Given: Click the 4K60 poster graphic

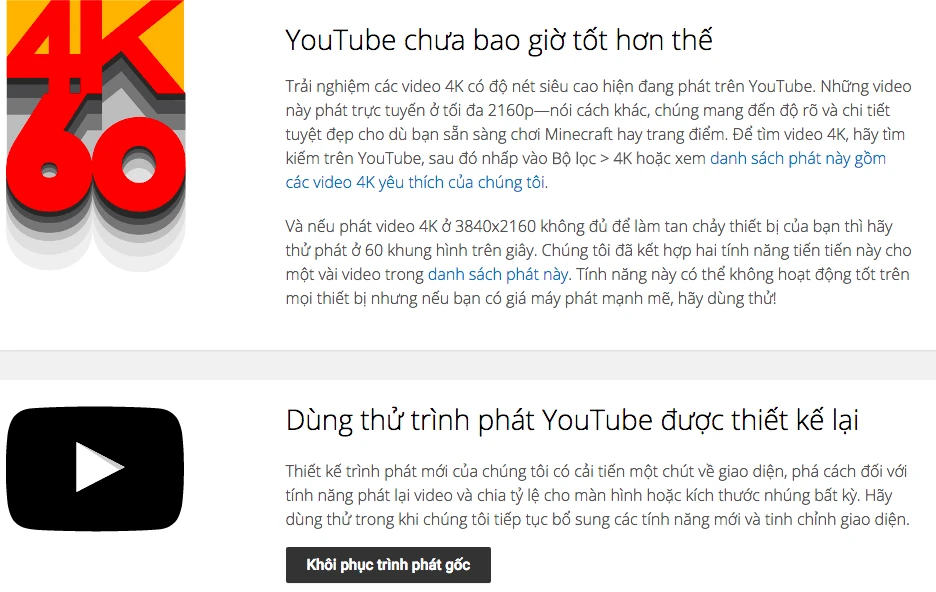Looking at the screenshot, I should coord(96,136).
